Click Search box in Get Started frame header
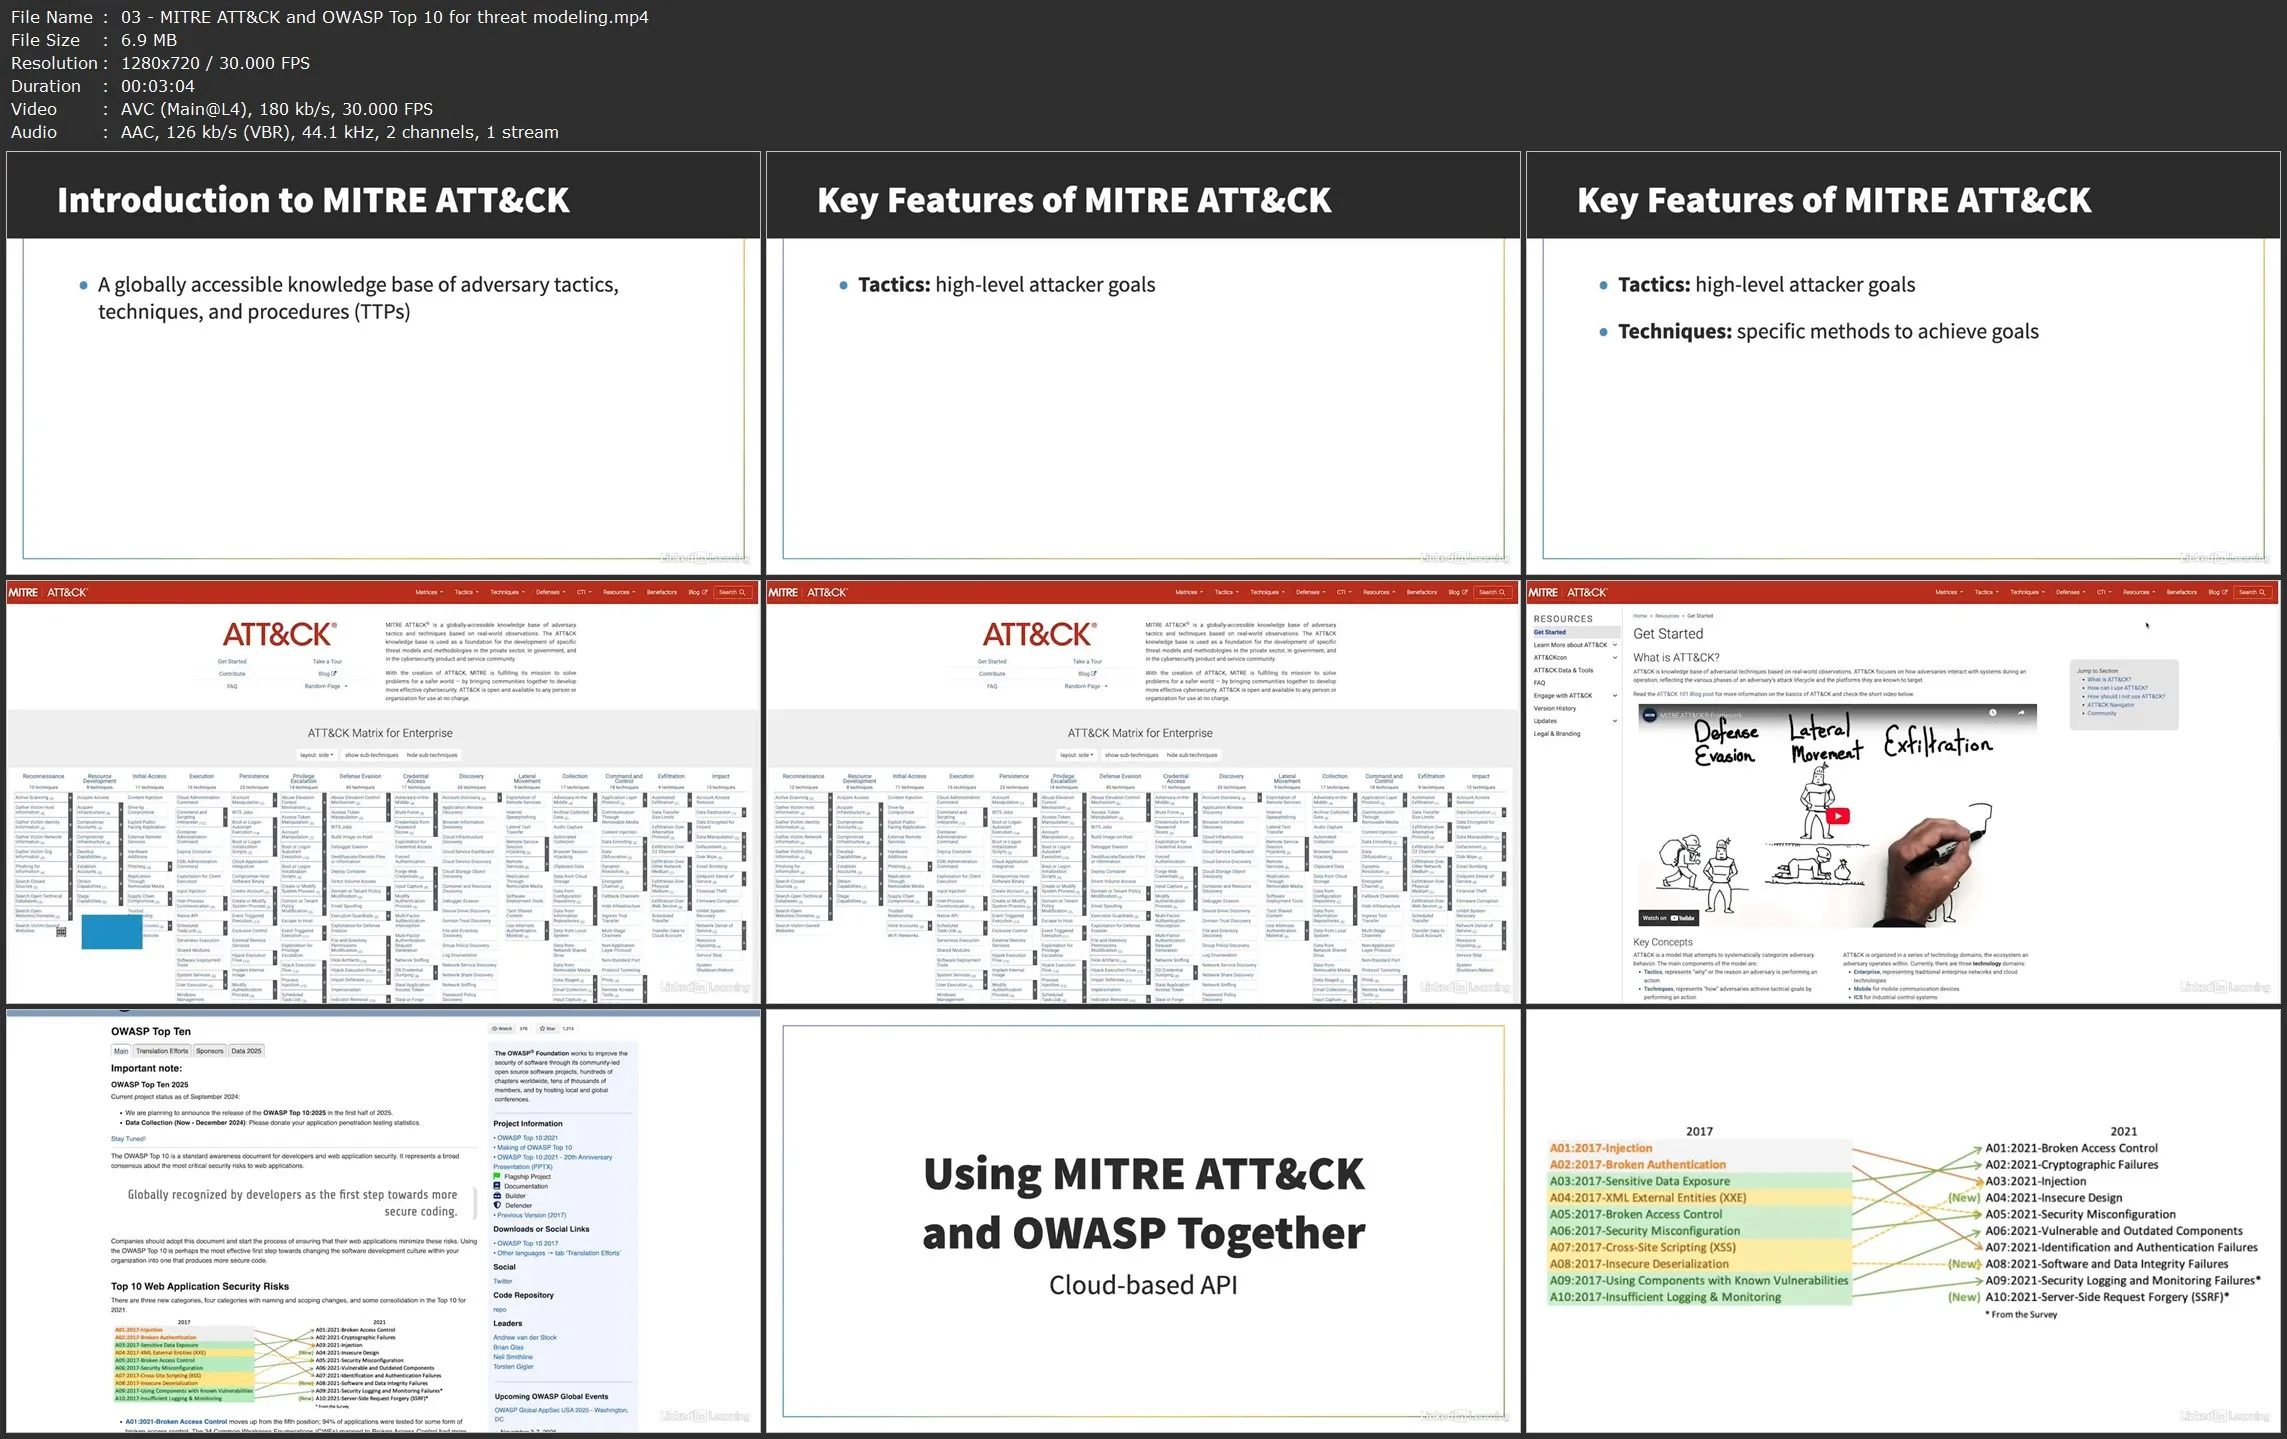This screenshot has width=2287, height=1439. 2252,592
